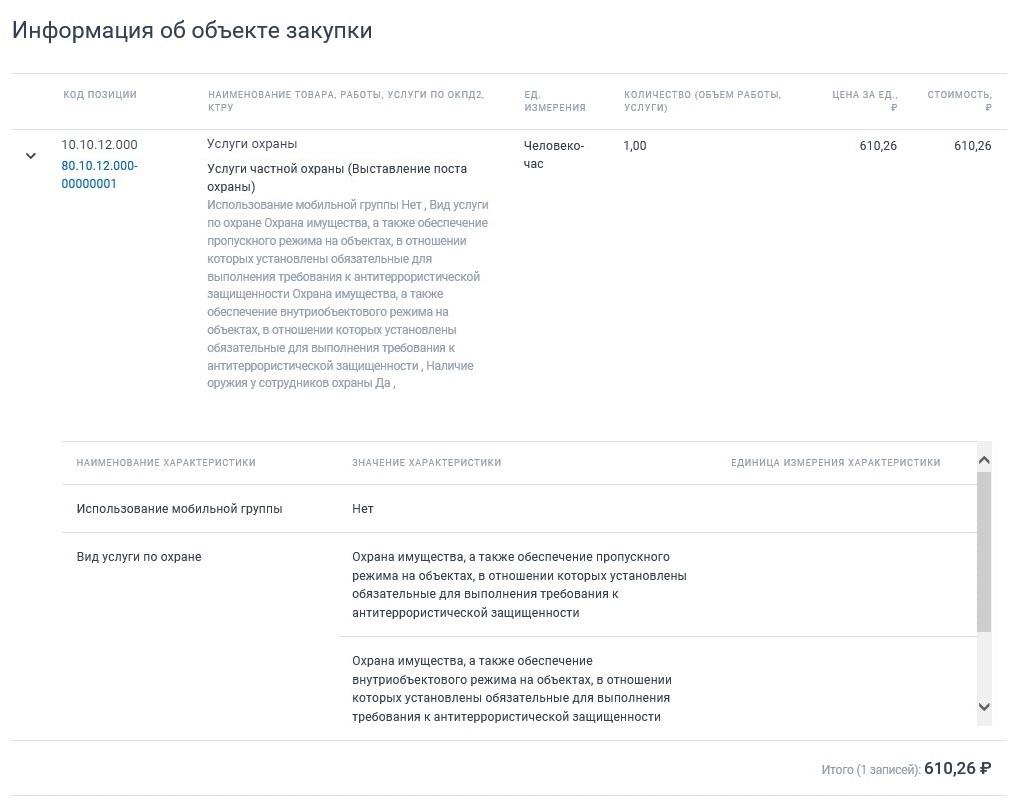Click the 'Код позиции' column header
Viewport: 1035px width, 807px height.
(x=100, y=94)
